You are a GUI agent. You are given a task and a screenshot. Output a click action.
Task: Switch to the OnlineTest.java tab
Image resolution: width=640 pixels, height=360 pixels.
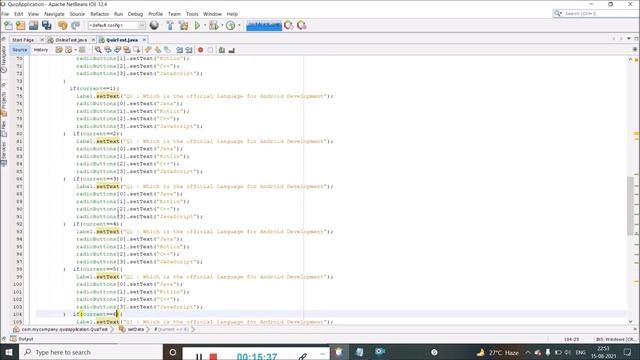pyautogui.click(x=71, y=40)
